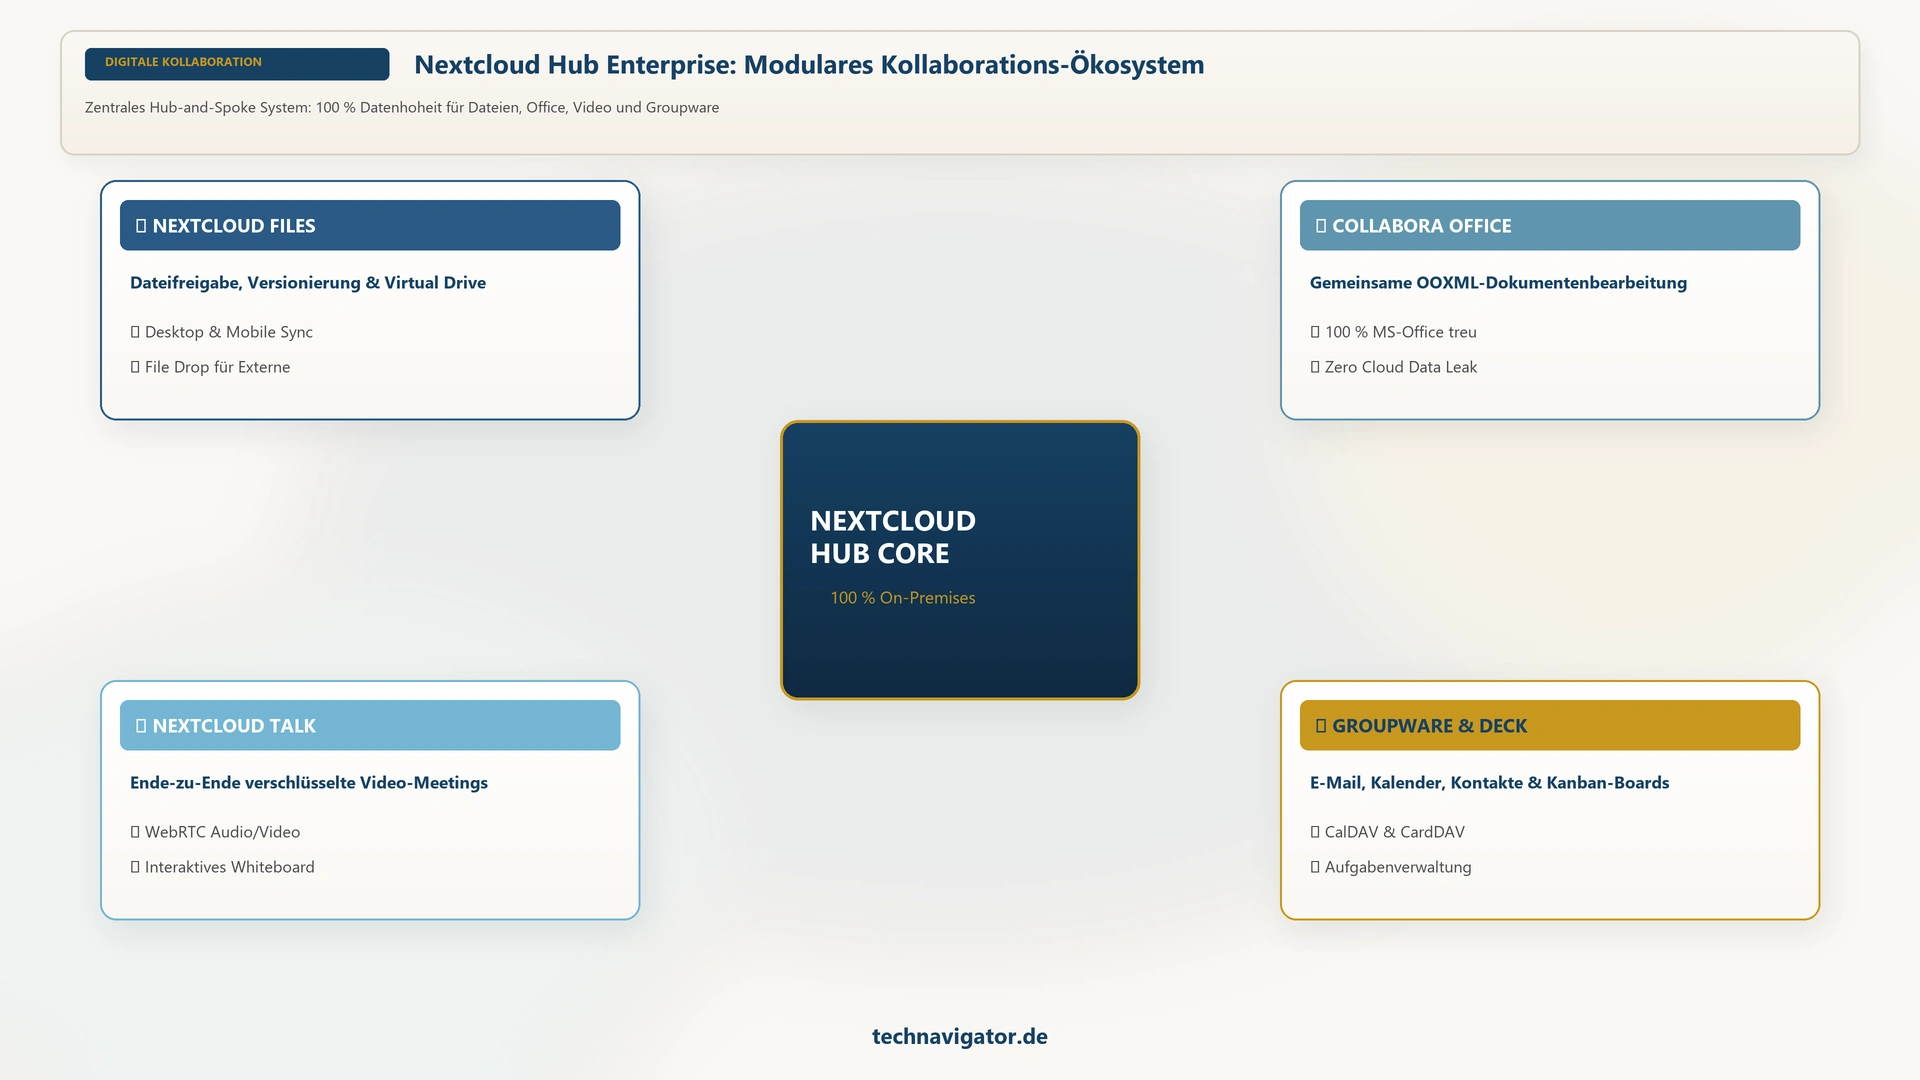Click the bullet icon beside Desktop & Mobile Sync

[135, 332]
